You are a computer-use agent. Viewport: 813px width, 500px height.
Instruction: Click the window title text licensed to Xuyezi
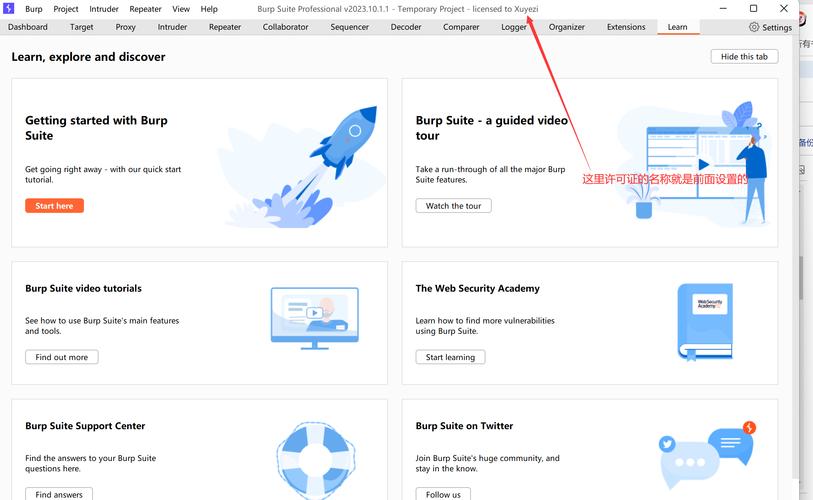tap(505, 9)
